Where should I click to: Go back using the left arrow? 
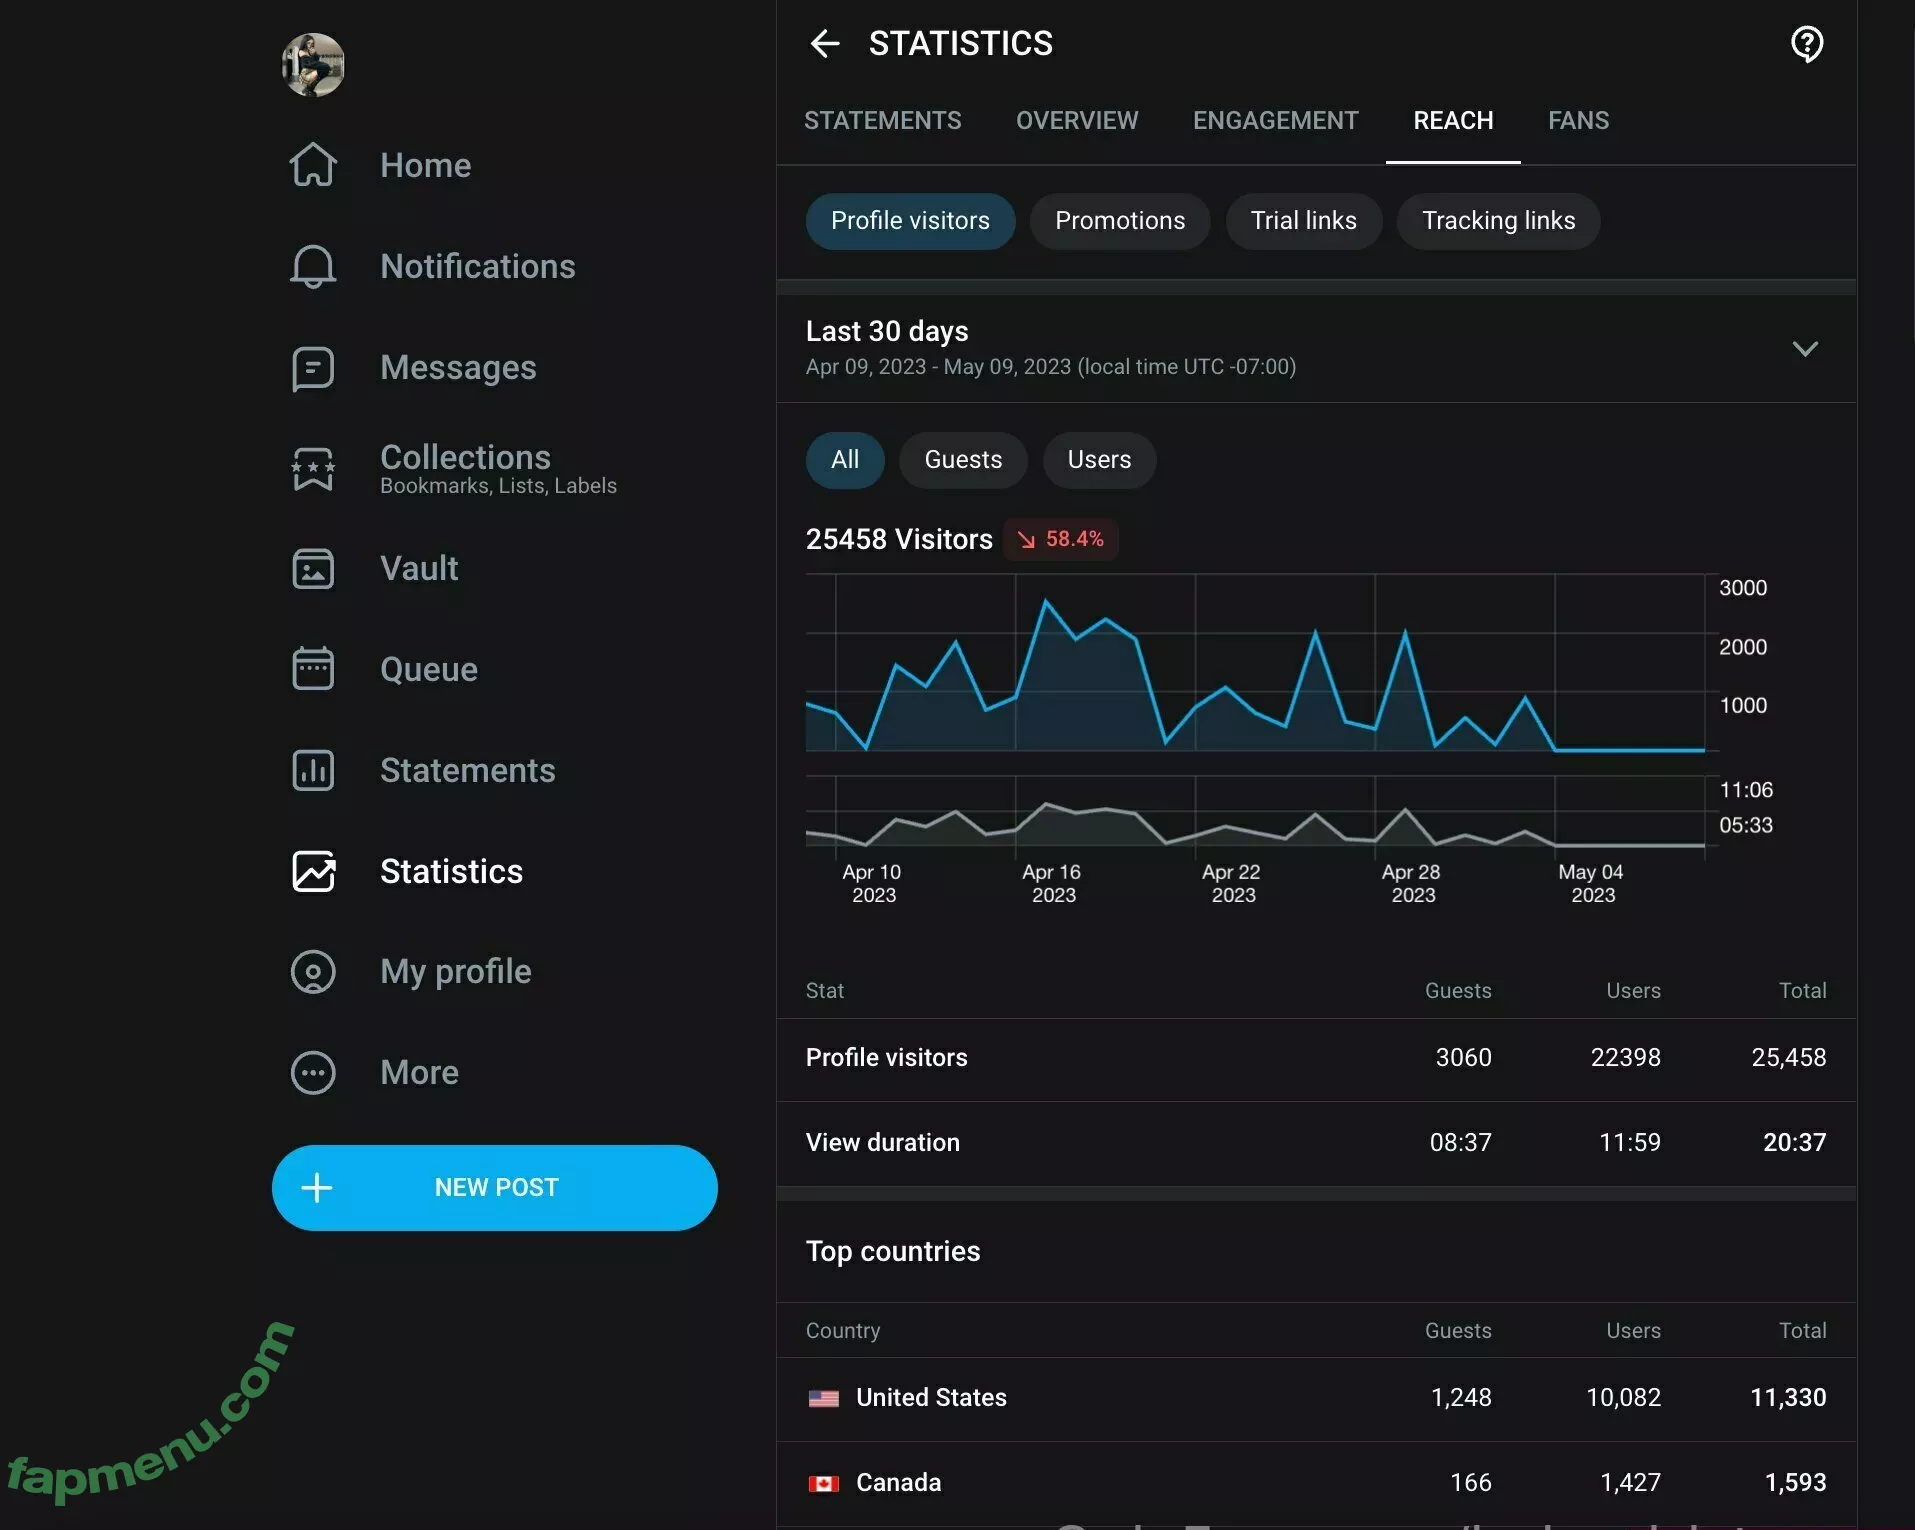point(825,44)
